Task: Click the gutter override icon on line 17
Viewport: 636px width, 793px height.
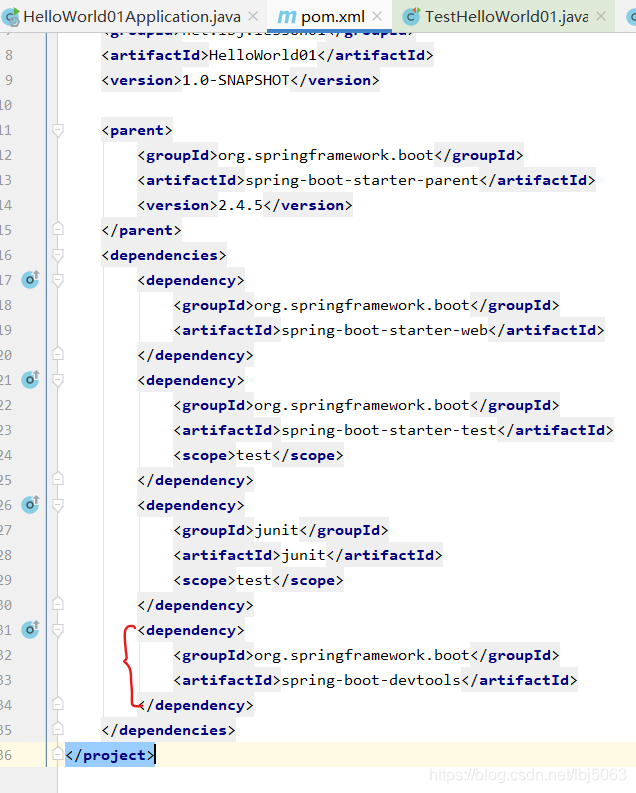Action: [30, 280]
